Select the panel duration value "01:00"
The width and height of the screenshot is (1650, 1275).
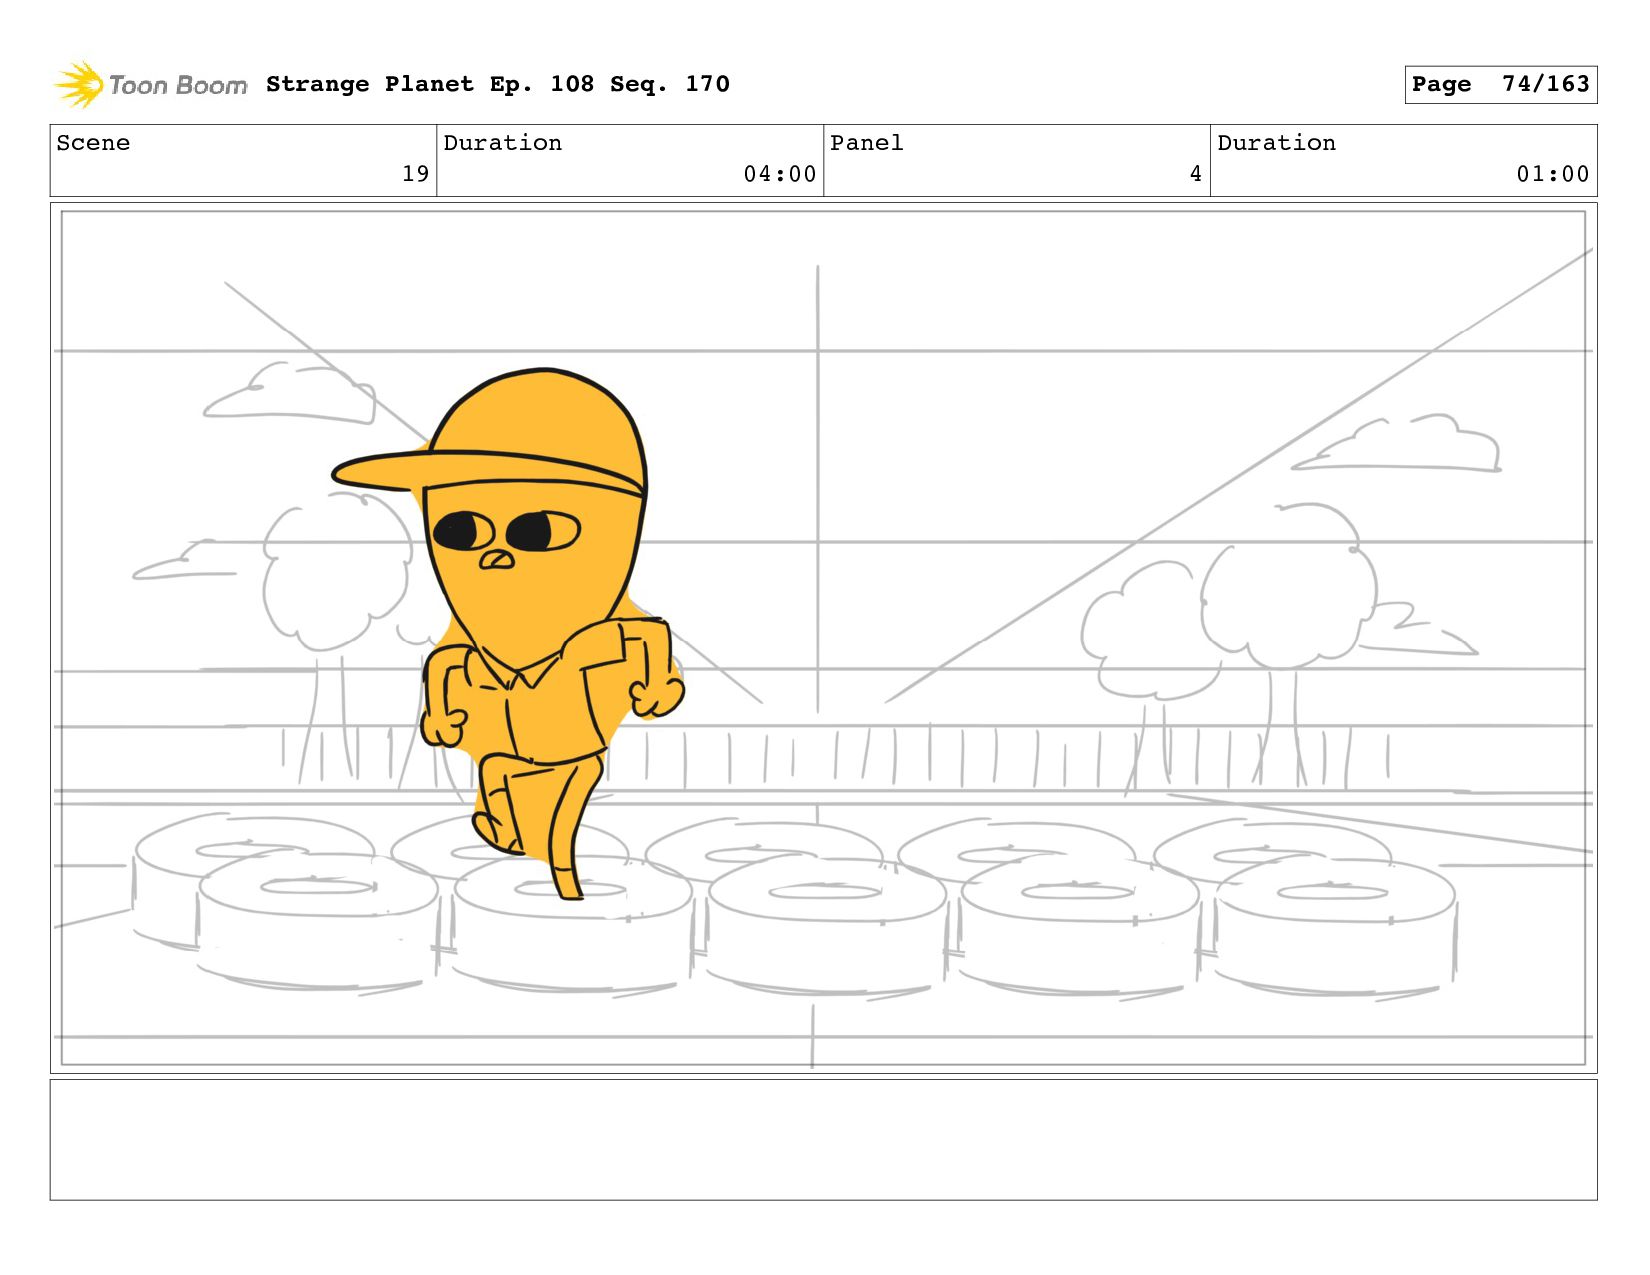coord(1553,174)
